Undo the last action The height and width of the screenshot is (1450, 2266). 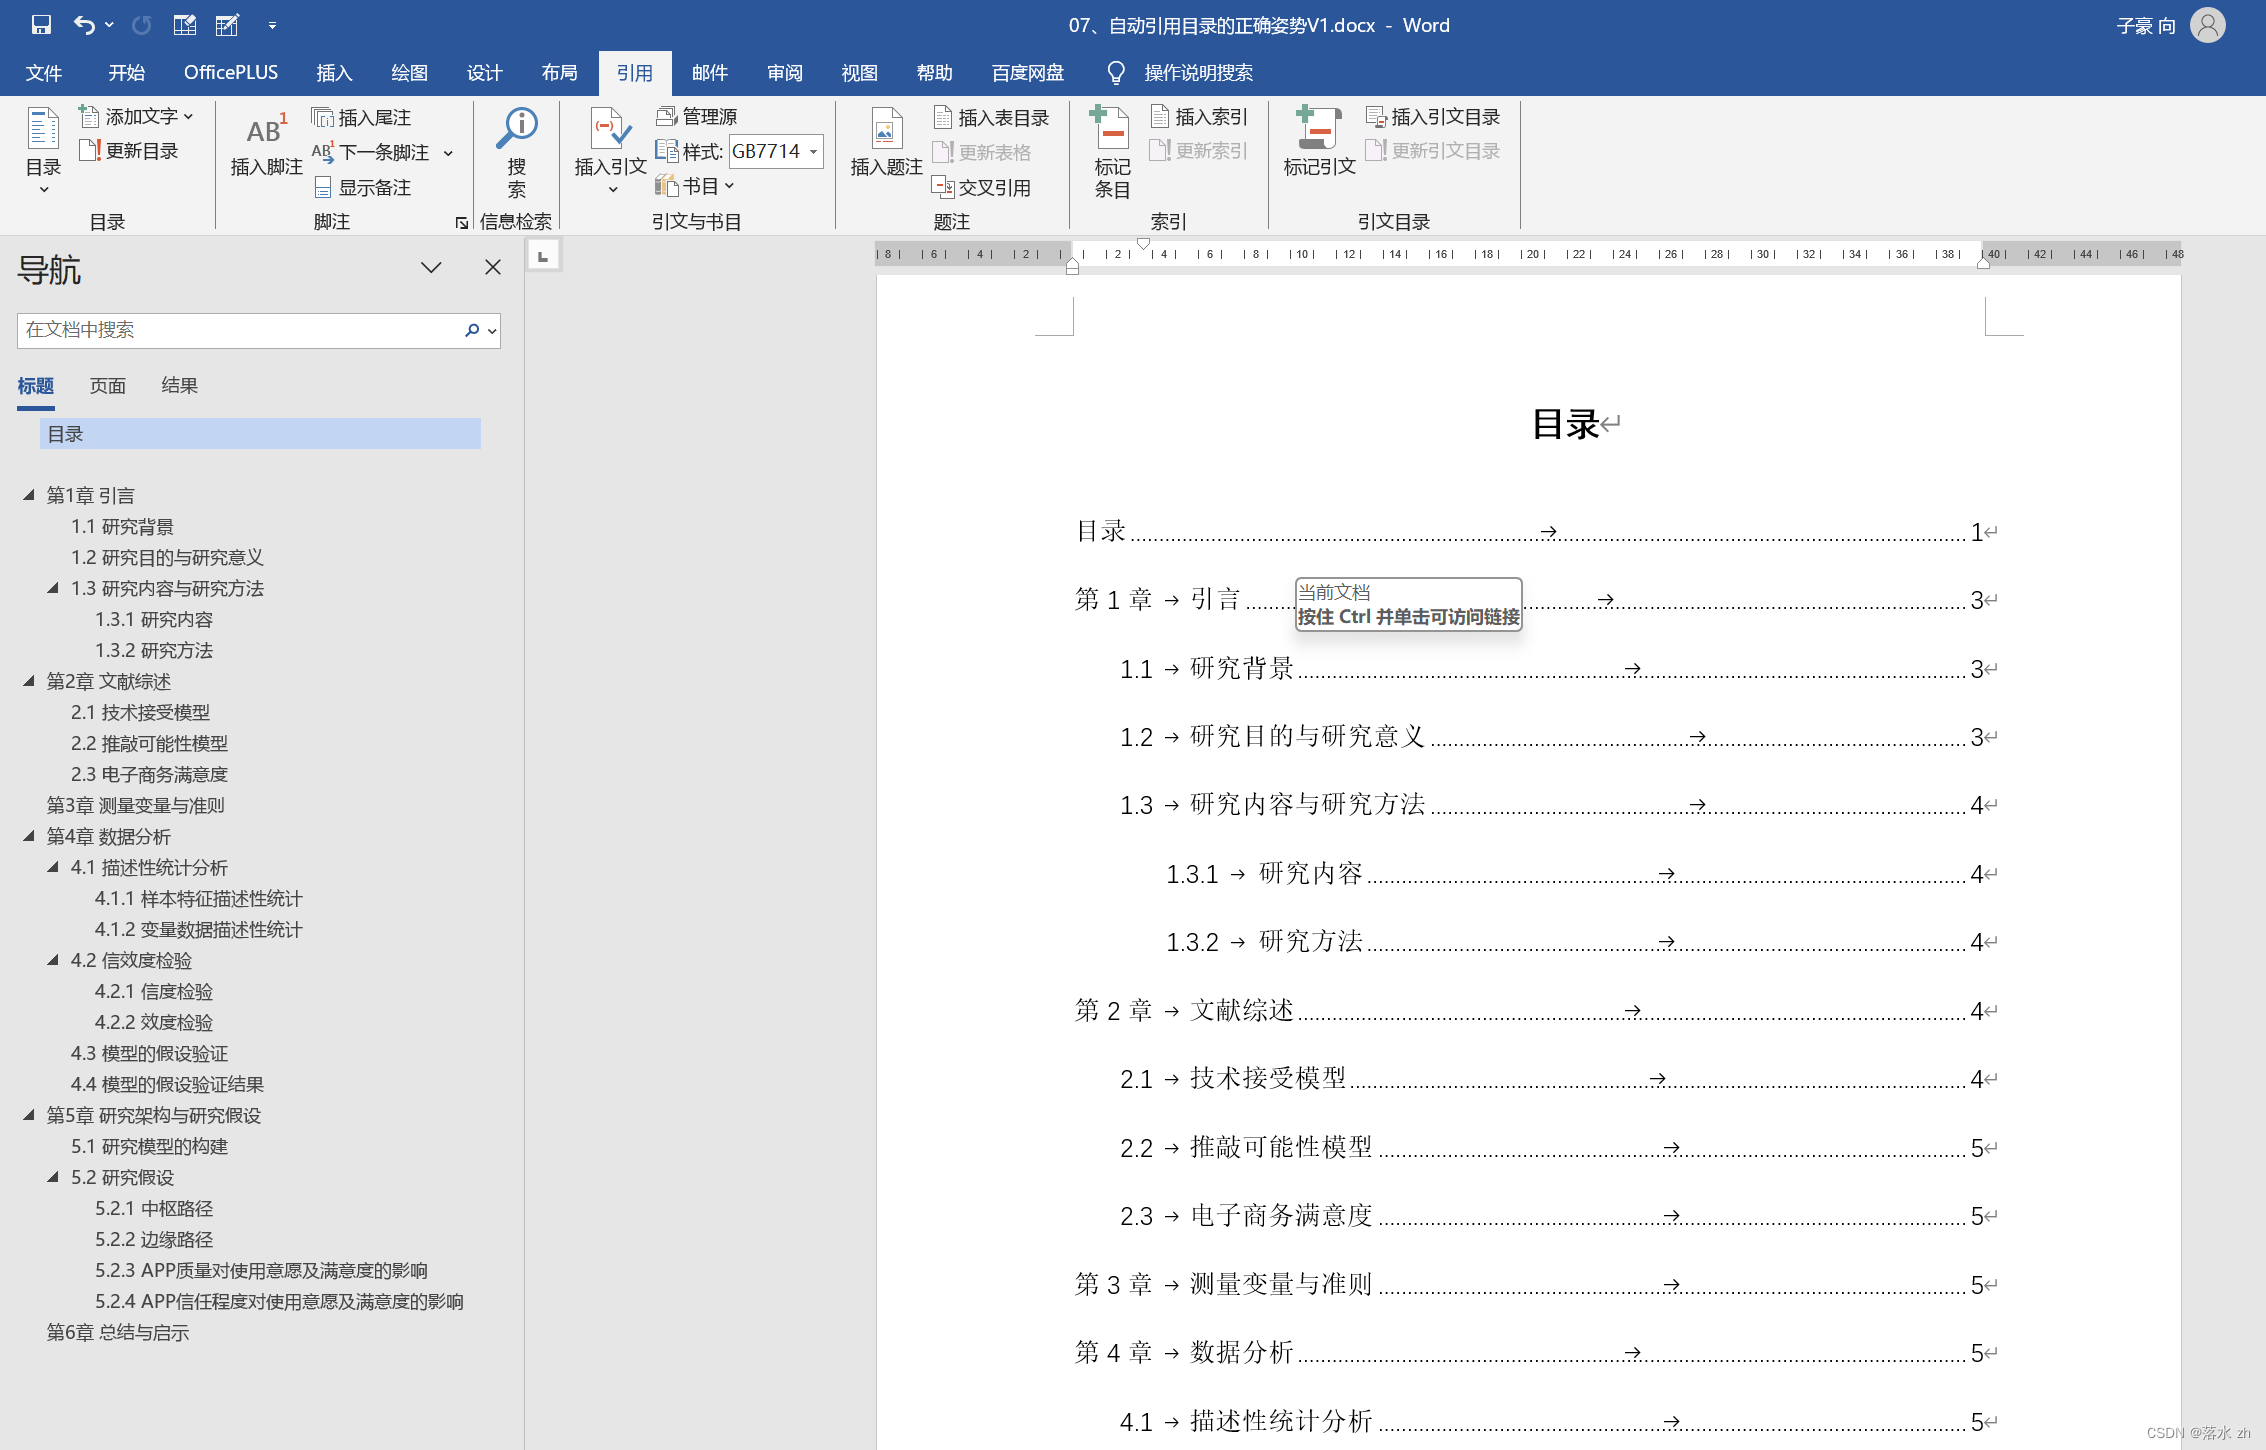point(85,25)
